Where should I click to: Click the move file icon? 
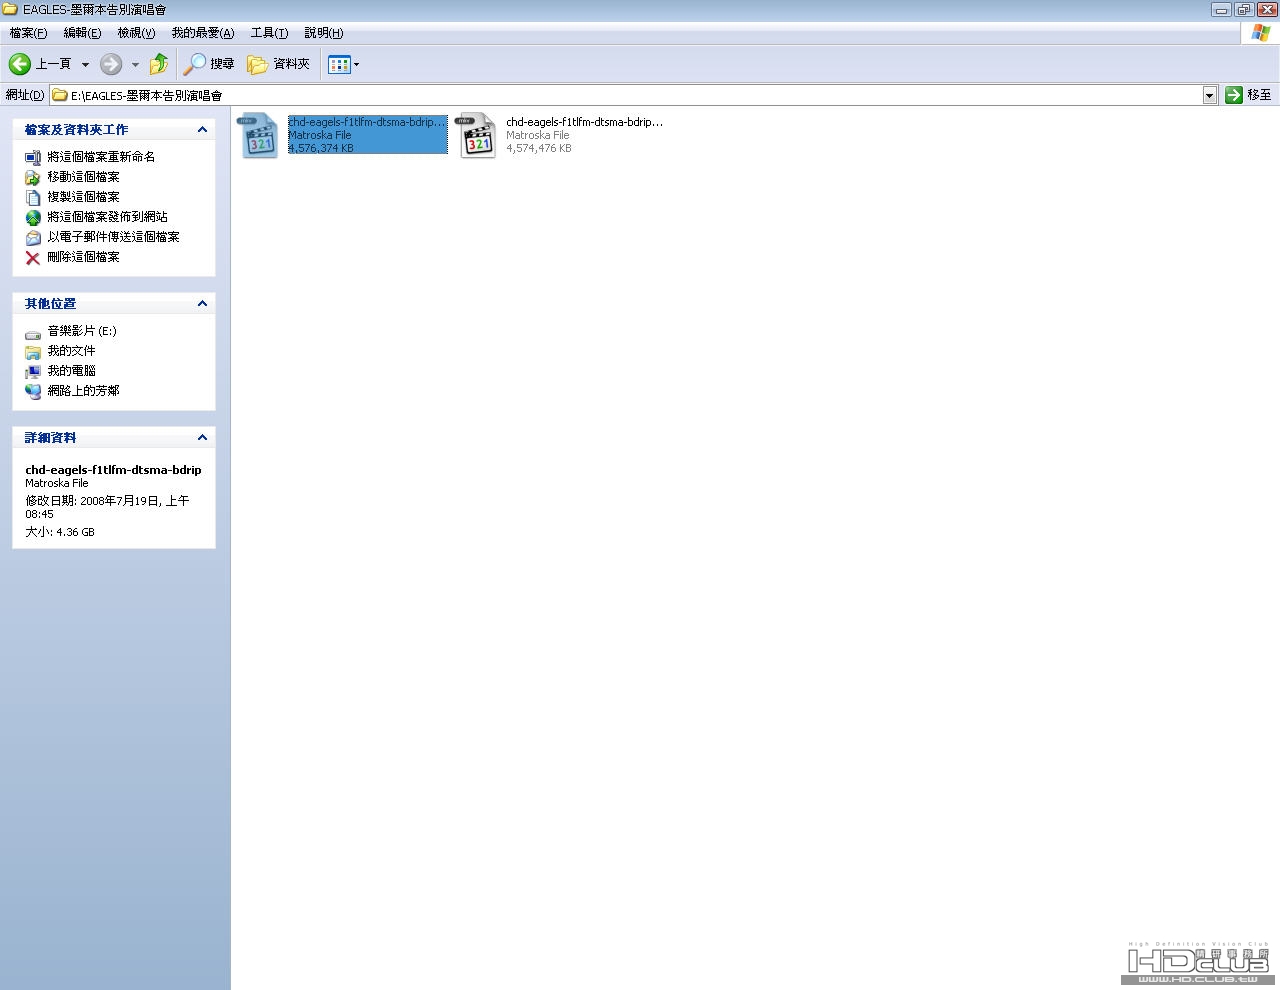pos(33,177)
